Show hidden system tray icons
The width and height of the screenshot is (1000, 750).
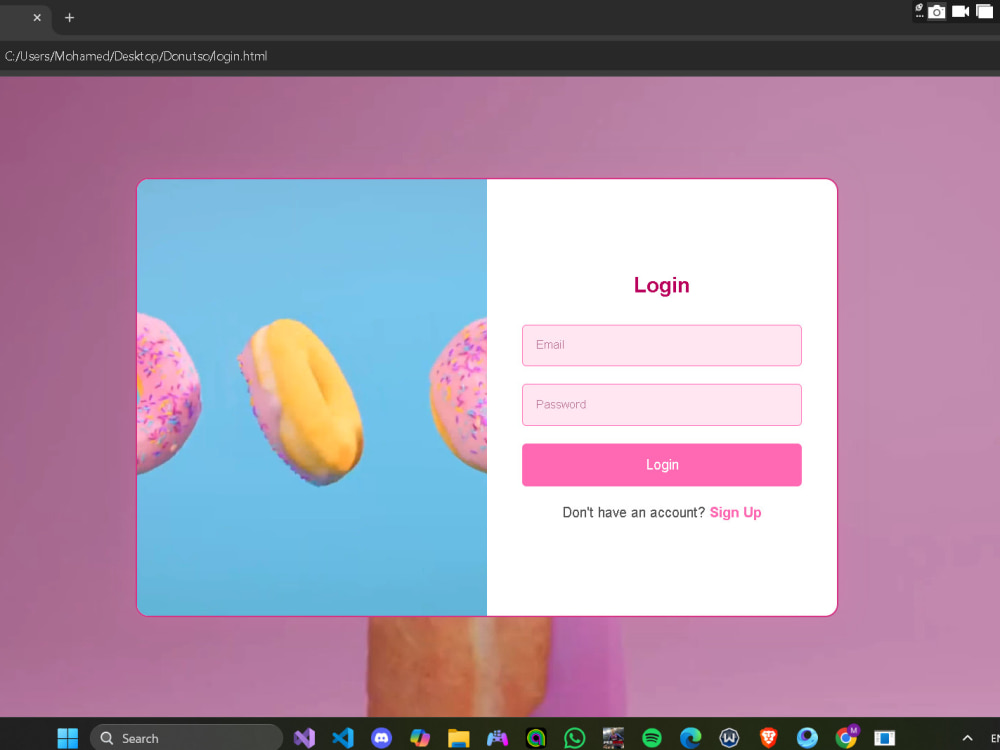click(967, 738)
